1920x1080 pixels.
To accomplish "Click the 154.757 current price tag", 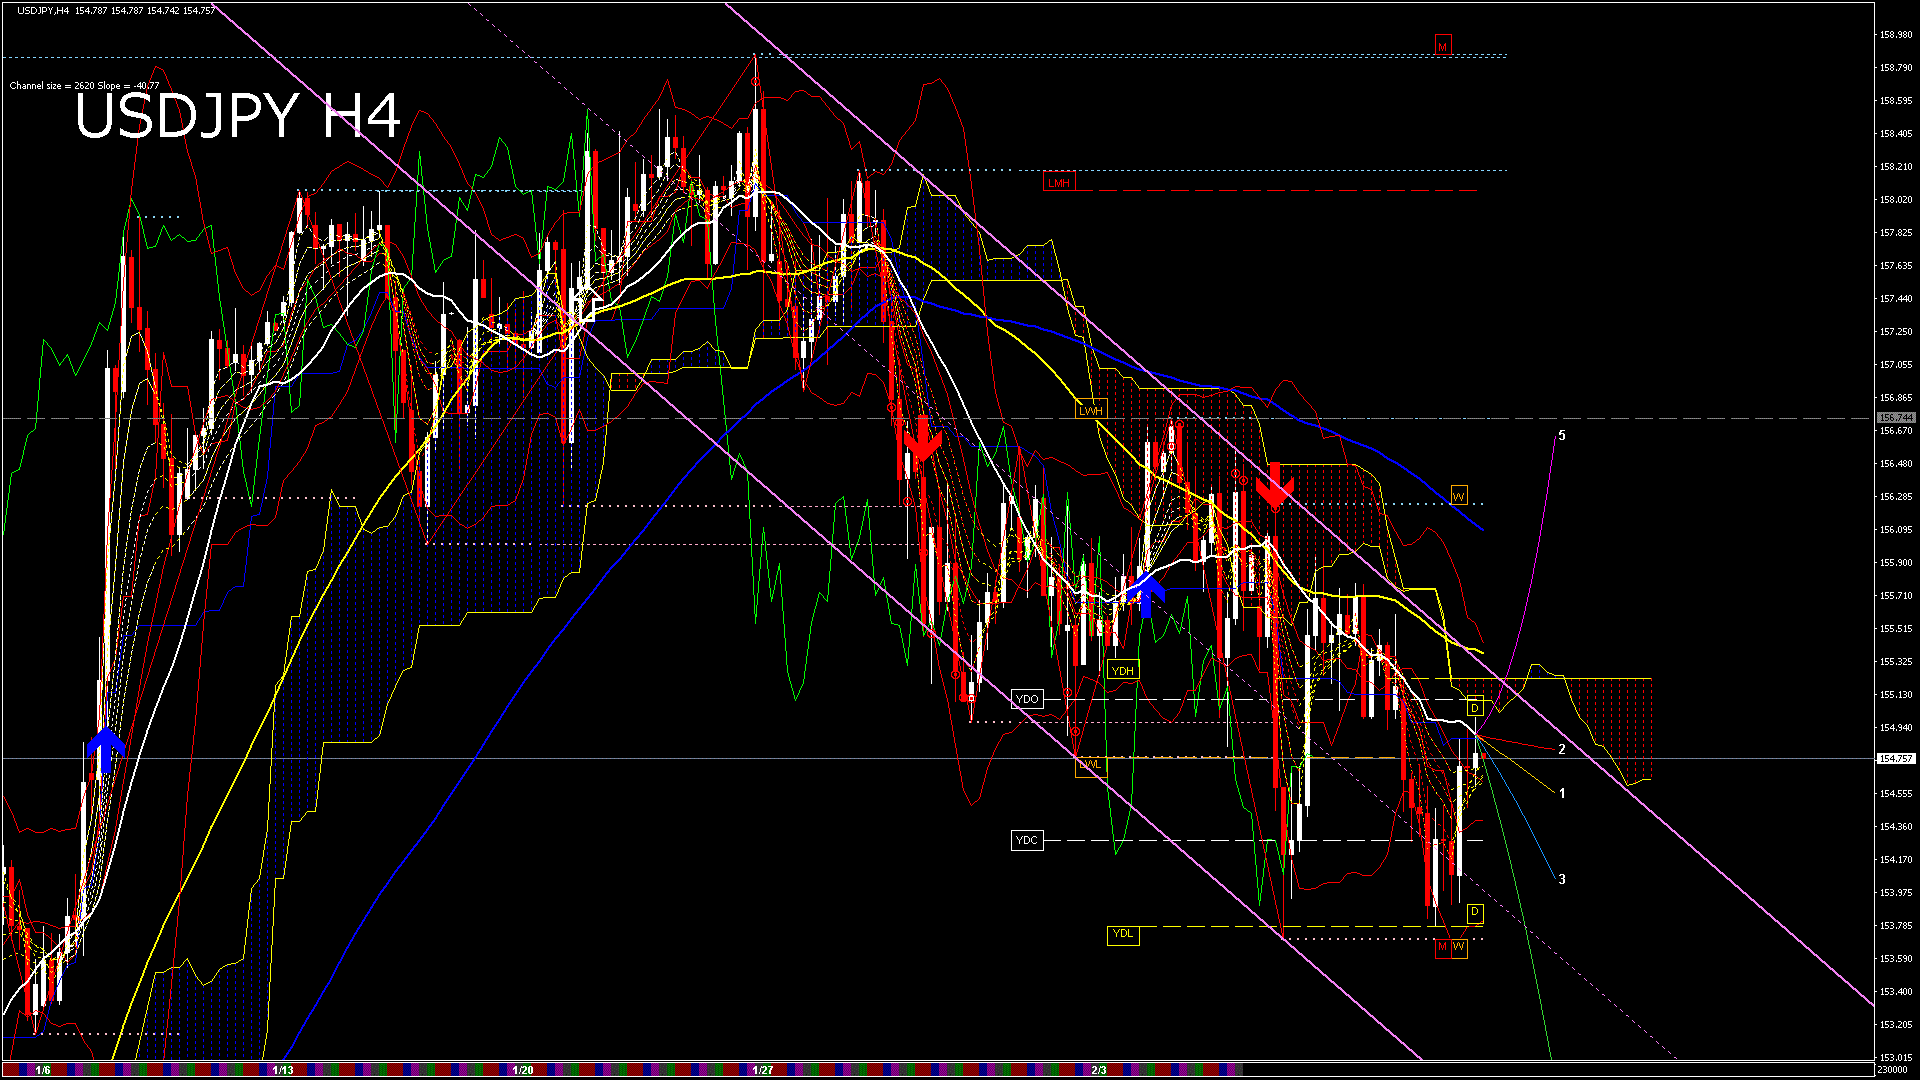I will pyautogui.click(x=1895, y=759).
